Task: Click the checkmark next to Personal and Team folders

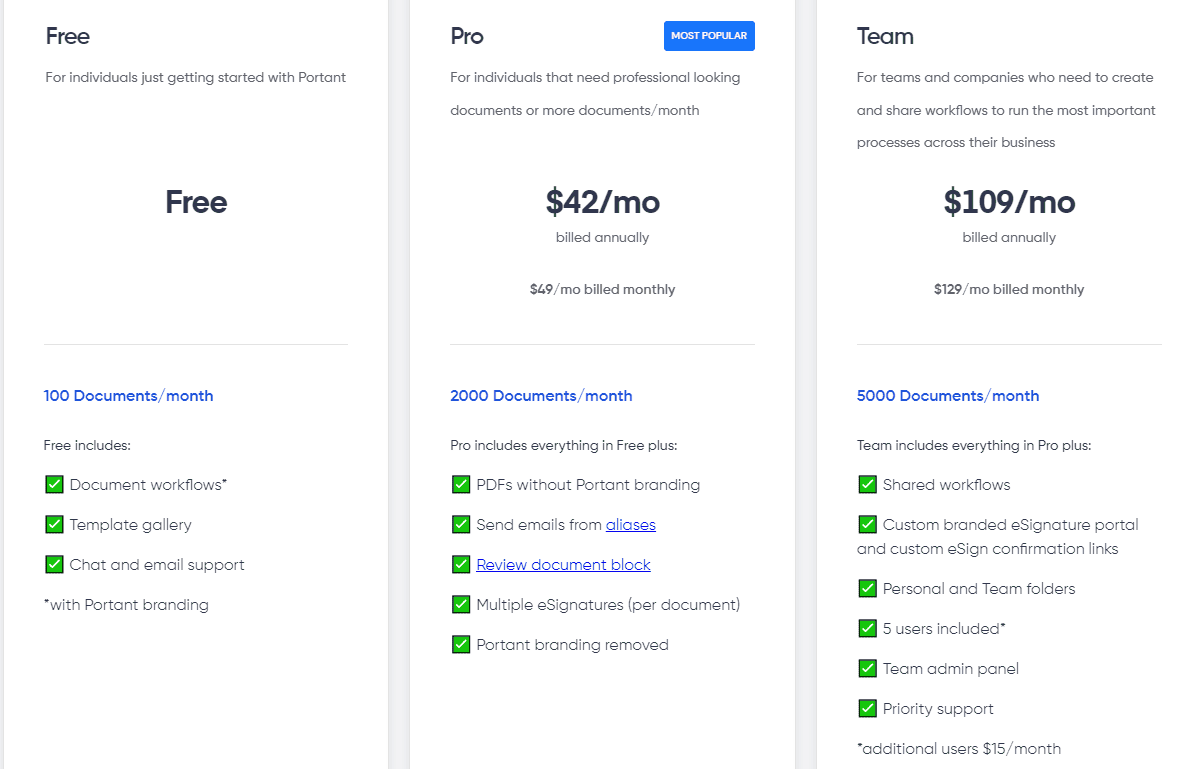Action: pos(867,588)
